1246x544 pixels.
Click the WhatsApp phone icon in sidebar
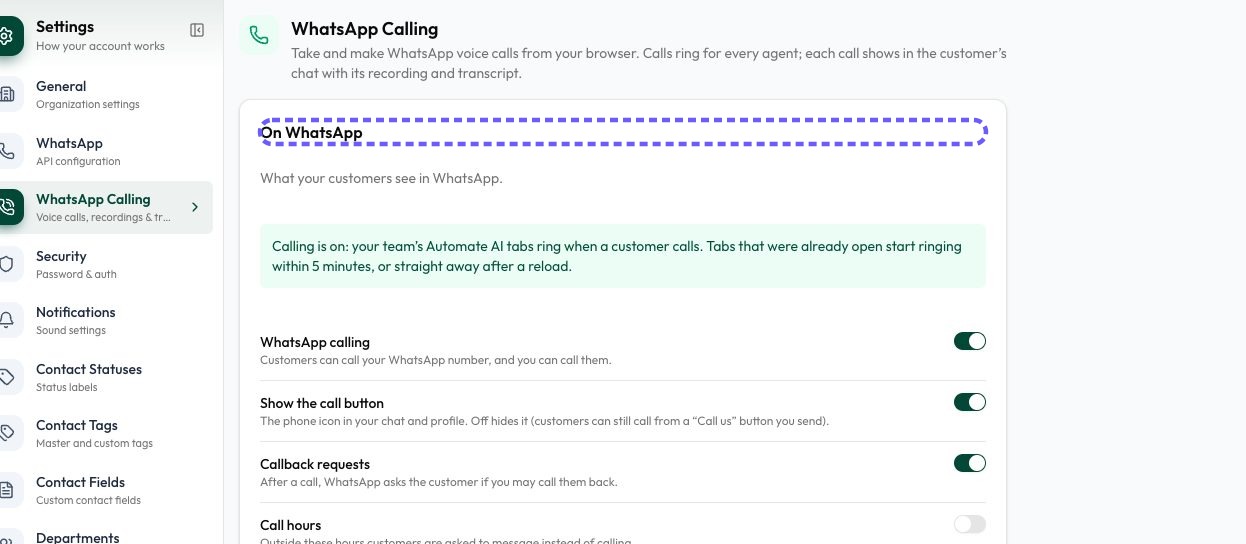(x=8, y=151)
